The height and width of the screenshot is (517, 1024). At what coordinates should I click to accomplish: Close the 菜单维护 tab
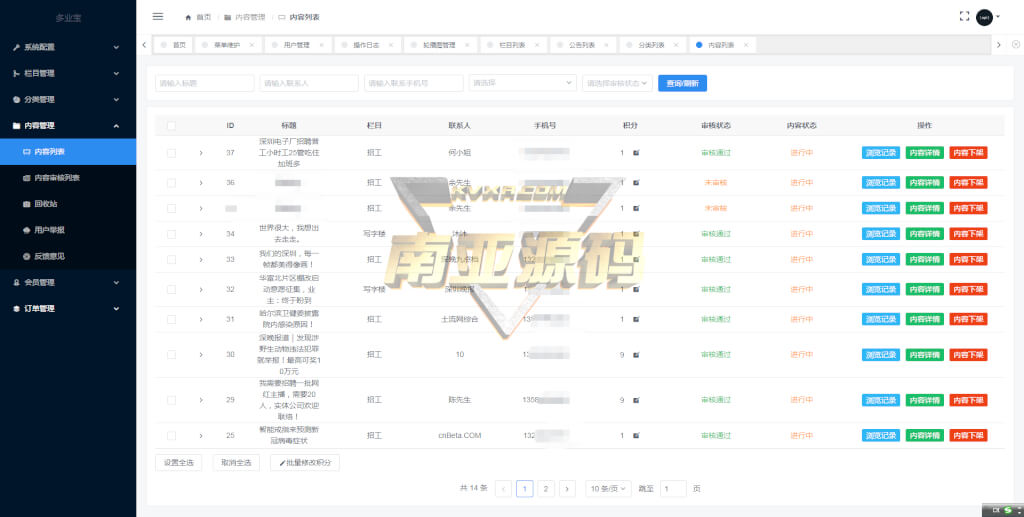pyautogui.click(x=251, y=45)
